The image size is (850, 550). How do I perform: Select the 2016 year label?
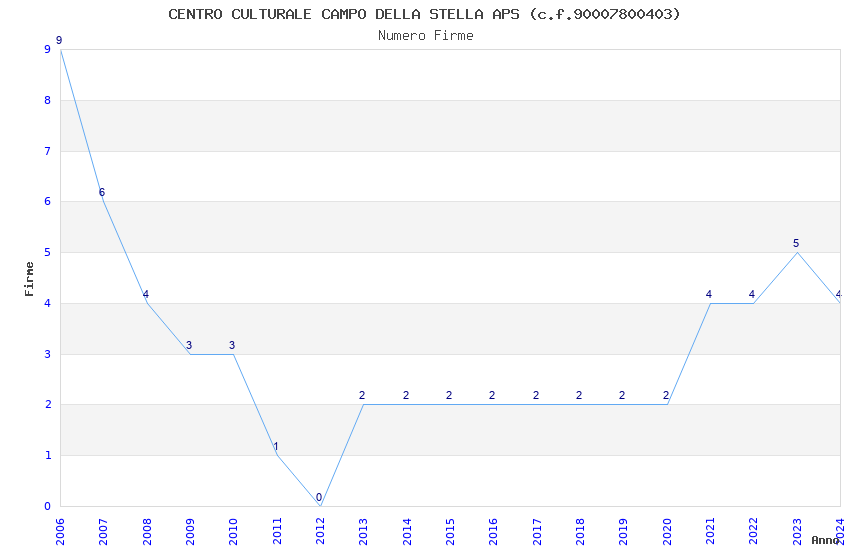[x=493, y=532]
